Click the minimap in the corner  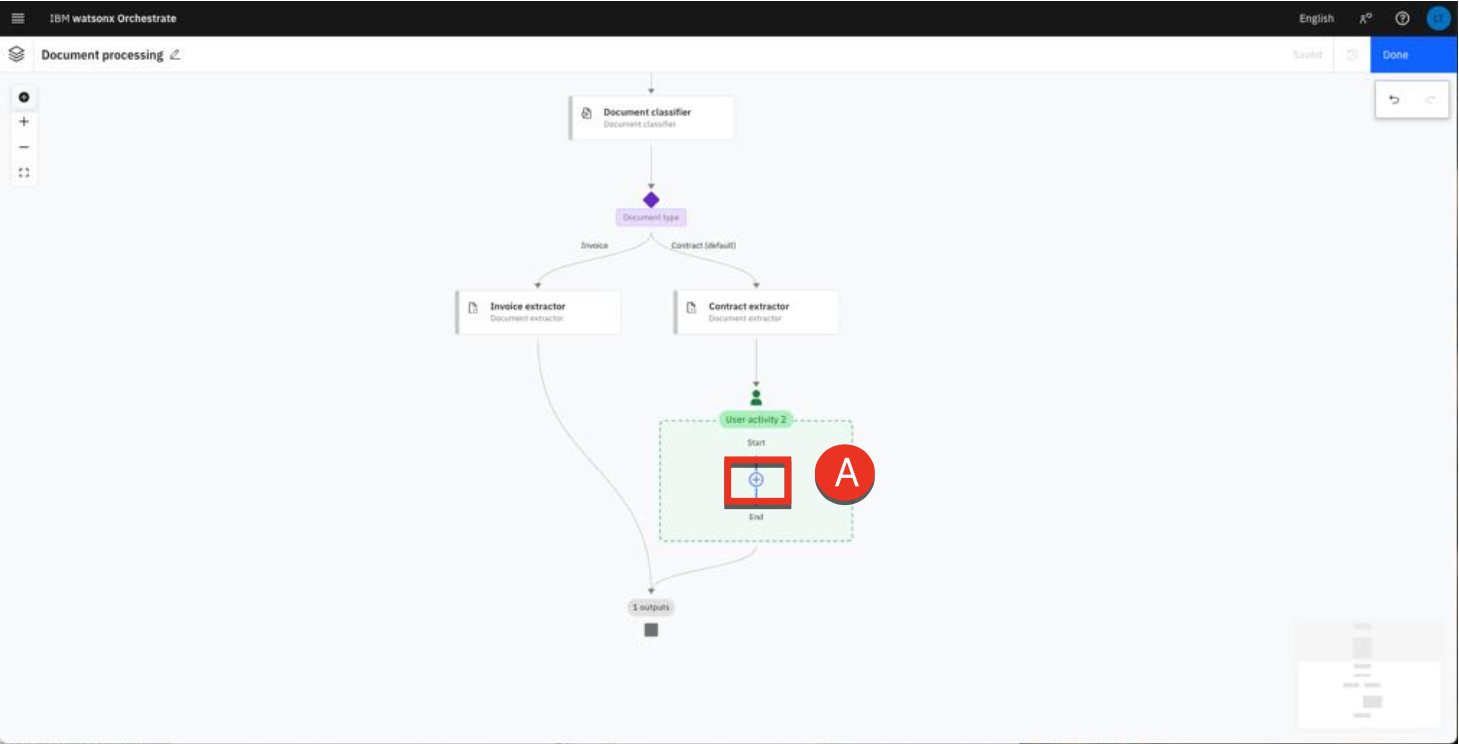(1369, 673)
